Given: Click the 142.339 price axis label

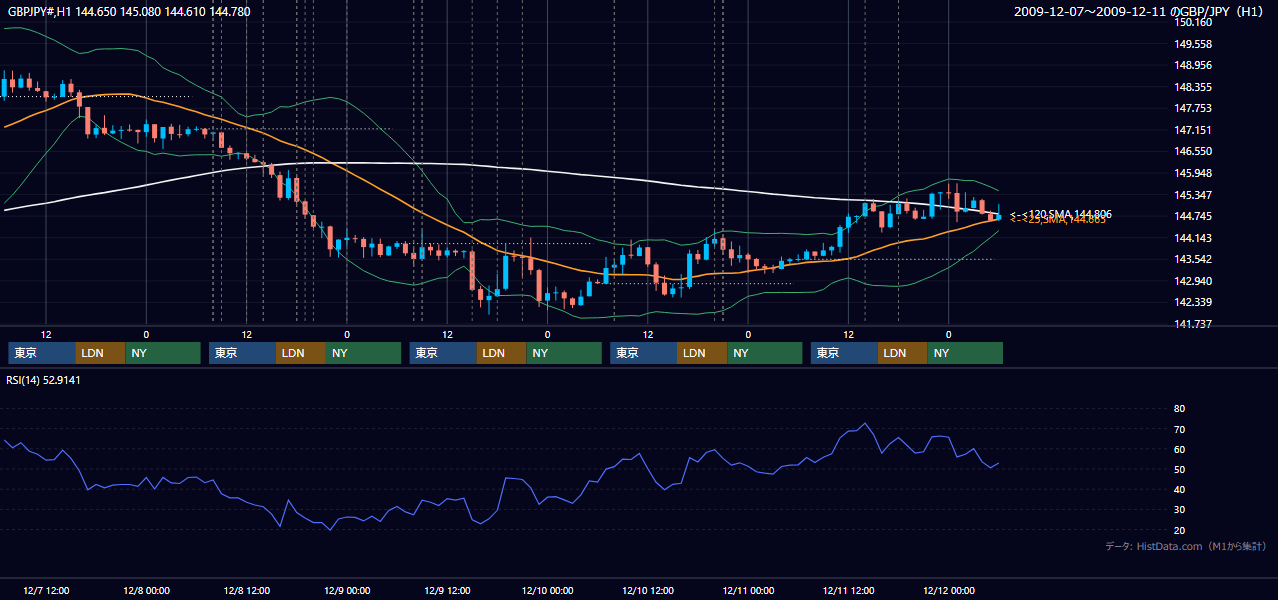Looking at the screenshot, I should pyautogui.click(x=1193, y=302).
